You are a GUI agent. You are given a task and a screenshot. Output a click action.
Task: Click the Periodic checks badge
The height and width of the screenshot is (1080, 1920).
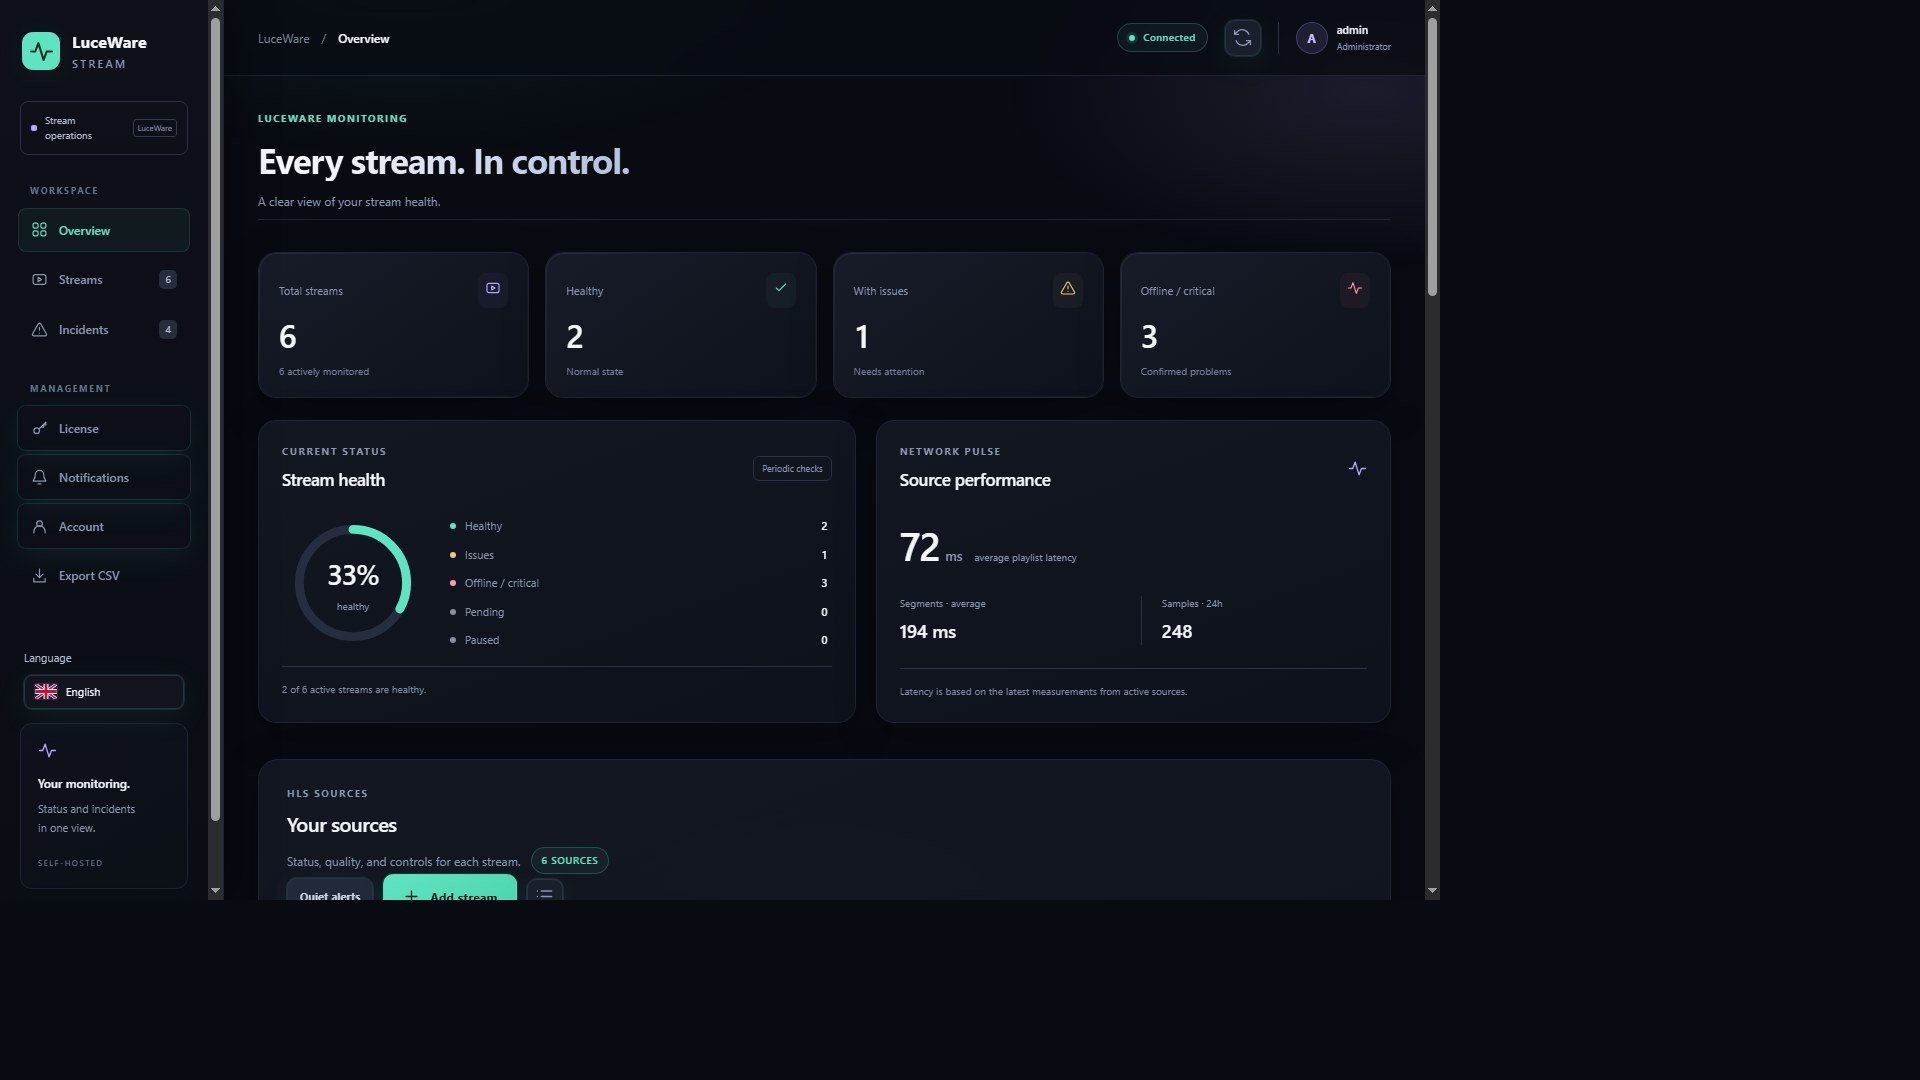click(792, 469)
